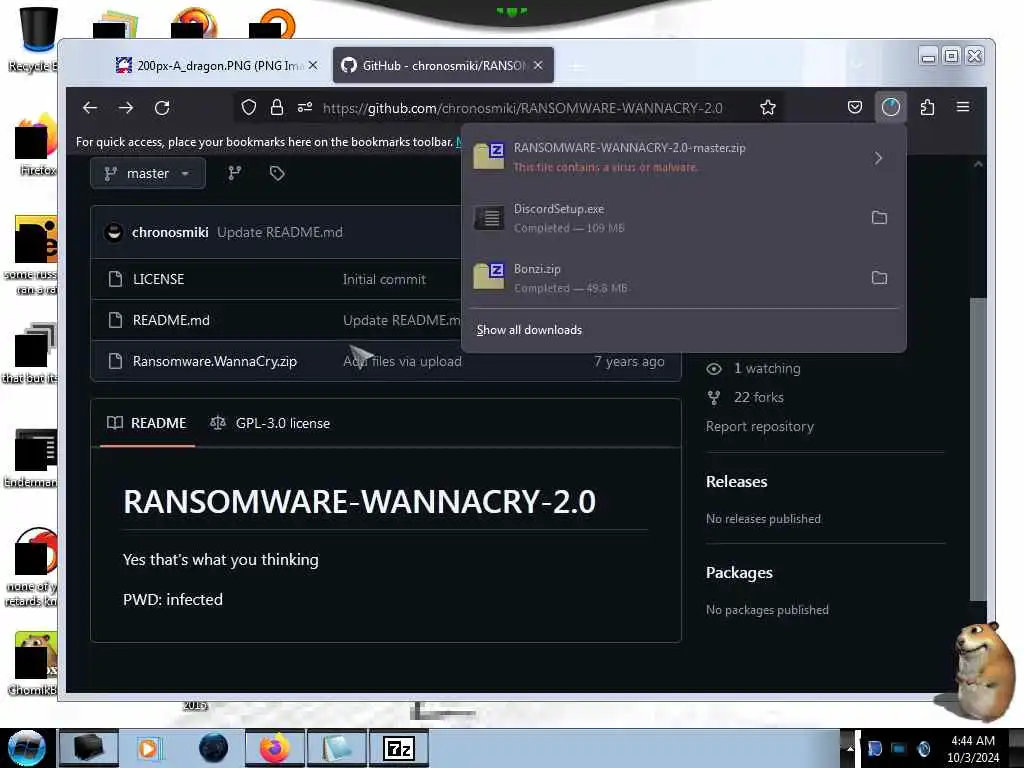Open the Initial commit link
Viewport: 1024px width, 768px height.
pyautogui.click(x=384, y=280)
